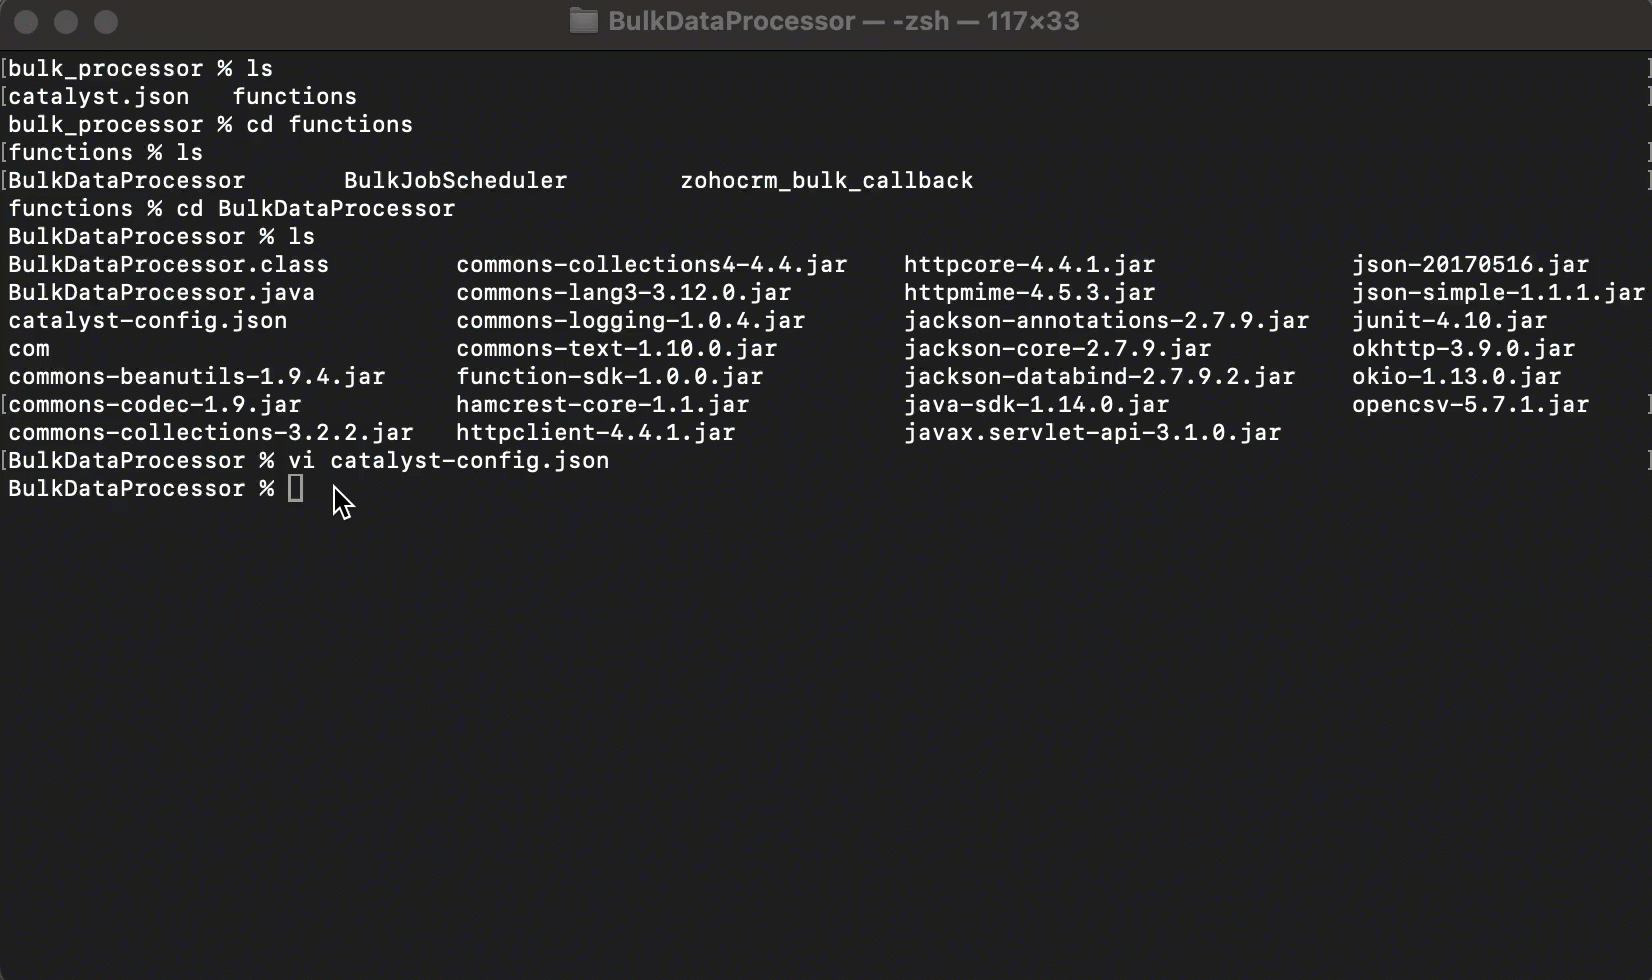Click catalyst-config.json in the ls output
Screen dimensions: 1652x980
point(147,321)
